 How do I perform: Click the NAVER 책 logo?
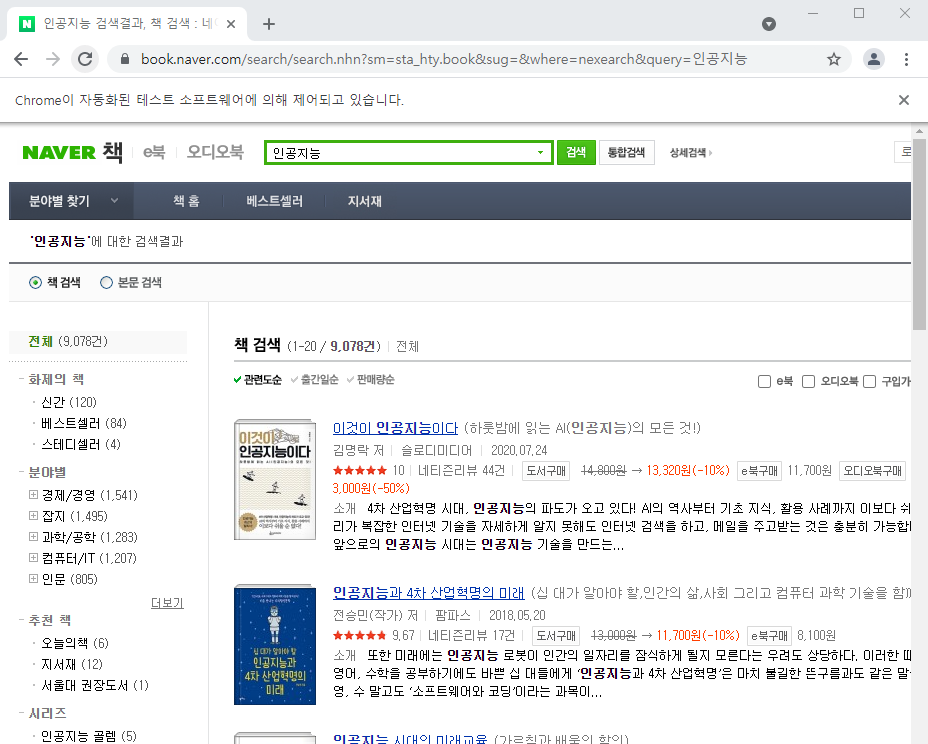click(x=73, y=152)
